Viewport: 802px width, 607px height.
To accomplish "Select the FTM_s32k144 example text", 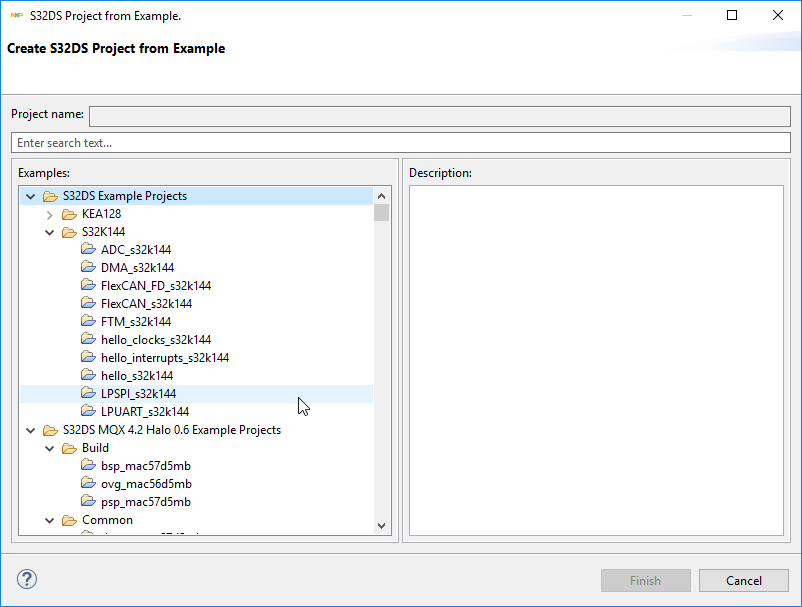I will (x=136, y=322).
